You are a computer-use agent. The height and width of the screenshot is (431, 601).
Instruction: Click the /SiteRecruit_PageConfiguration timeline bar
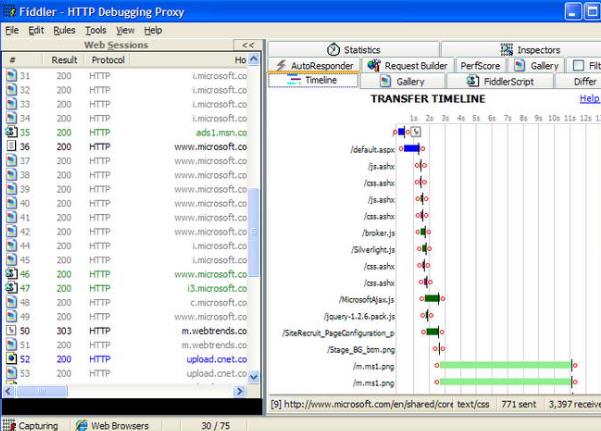click(433, 332)
